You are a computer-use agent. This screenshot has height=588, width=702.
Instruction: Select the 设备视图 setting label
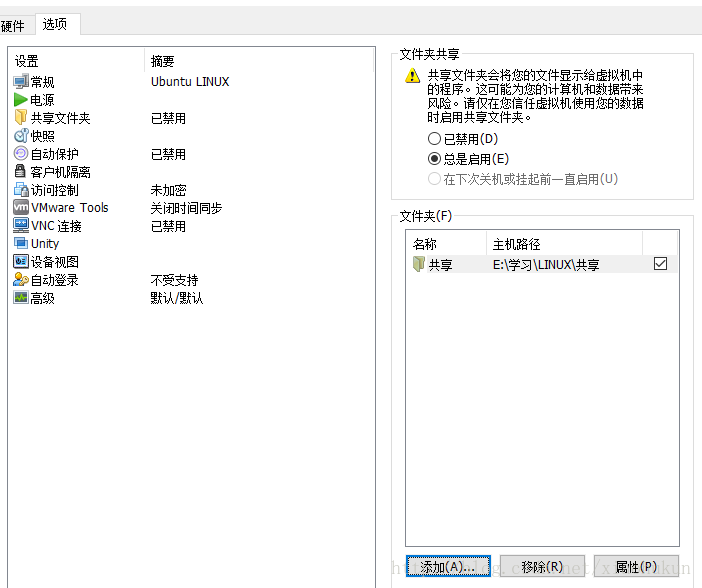coord(55,262)
